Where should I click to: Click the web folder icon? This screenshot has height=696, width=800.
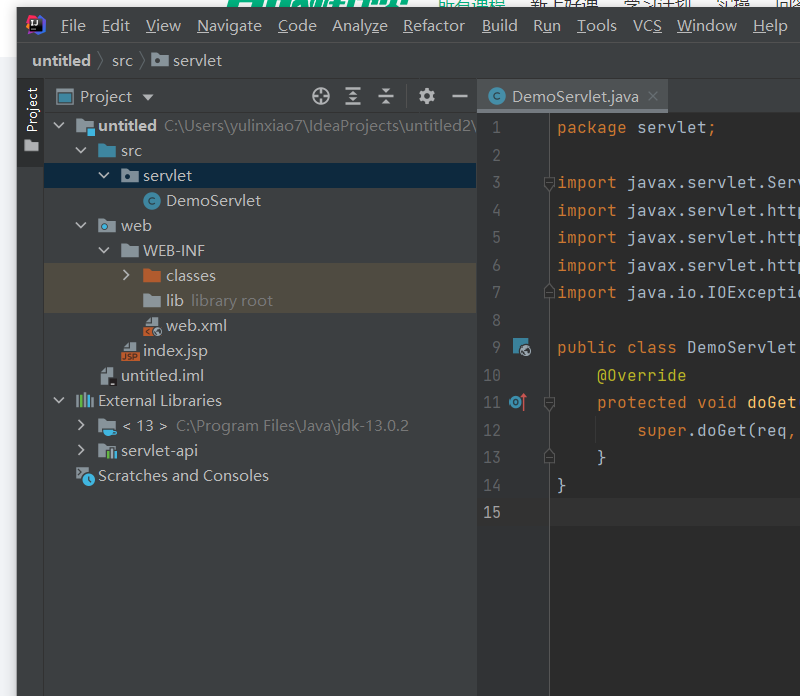107,226
